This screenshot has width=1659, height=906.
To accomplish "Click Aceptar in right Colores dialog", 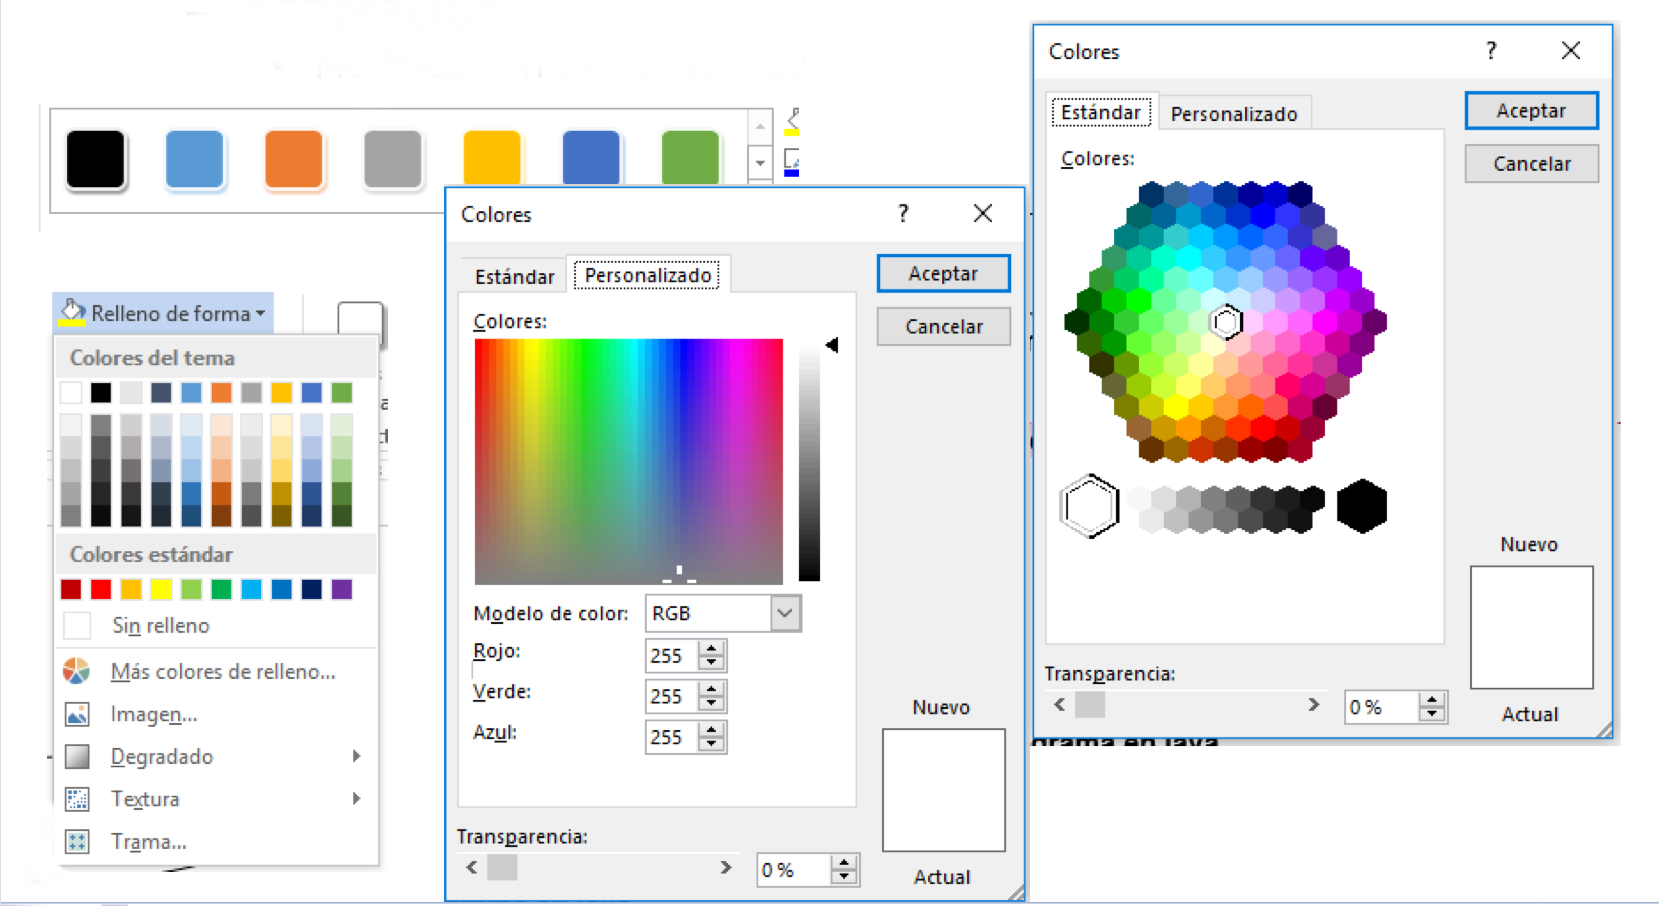I will [x=1531, y=111].
